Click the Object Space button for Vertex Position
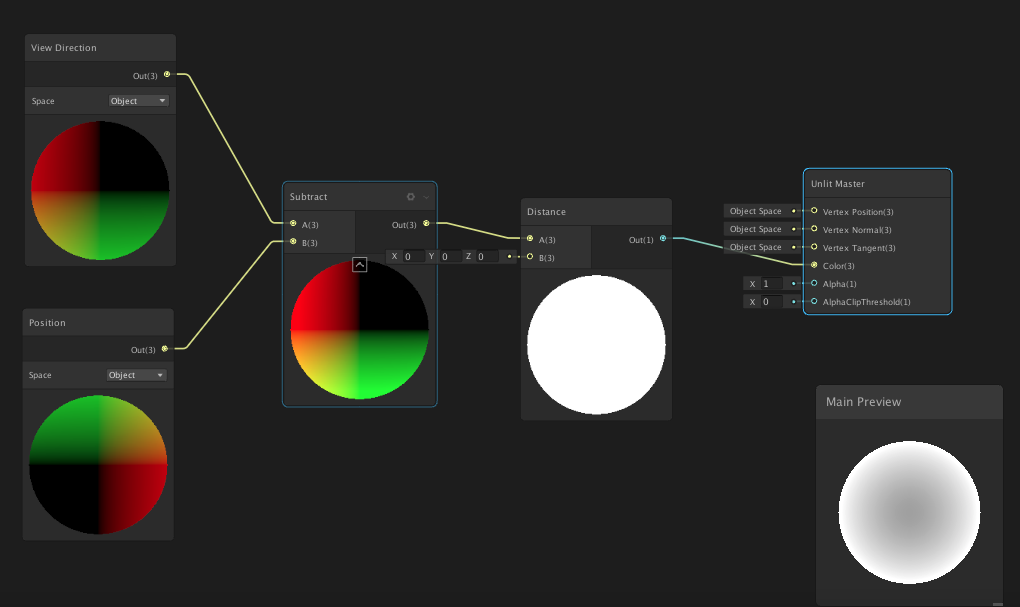Viewport: 1020px width, 607px height. (755, 211)
